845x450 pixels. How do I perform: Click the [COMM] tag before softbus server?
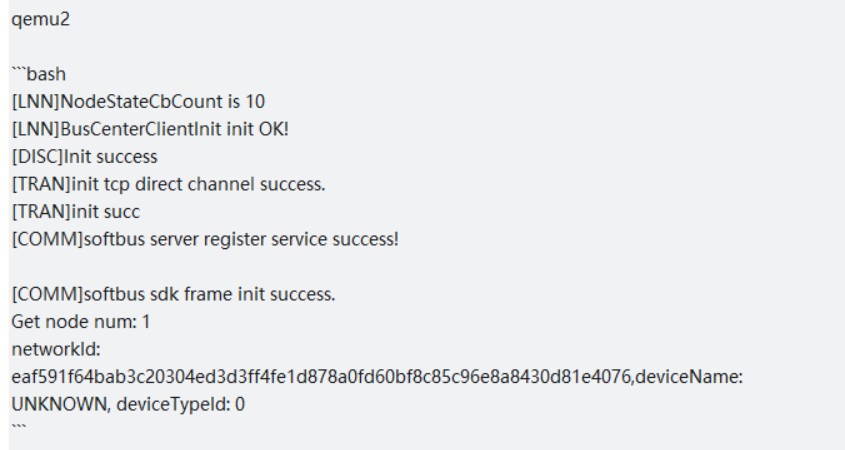coord(39,237)
